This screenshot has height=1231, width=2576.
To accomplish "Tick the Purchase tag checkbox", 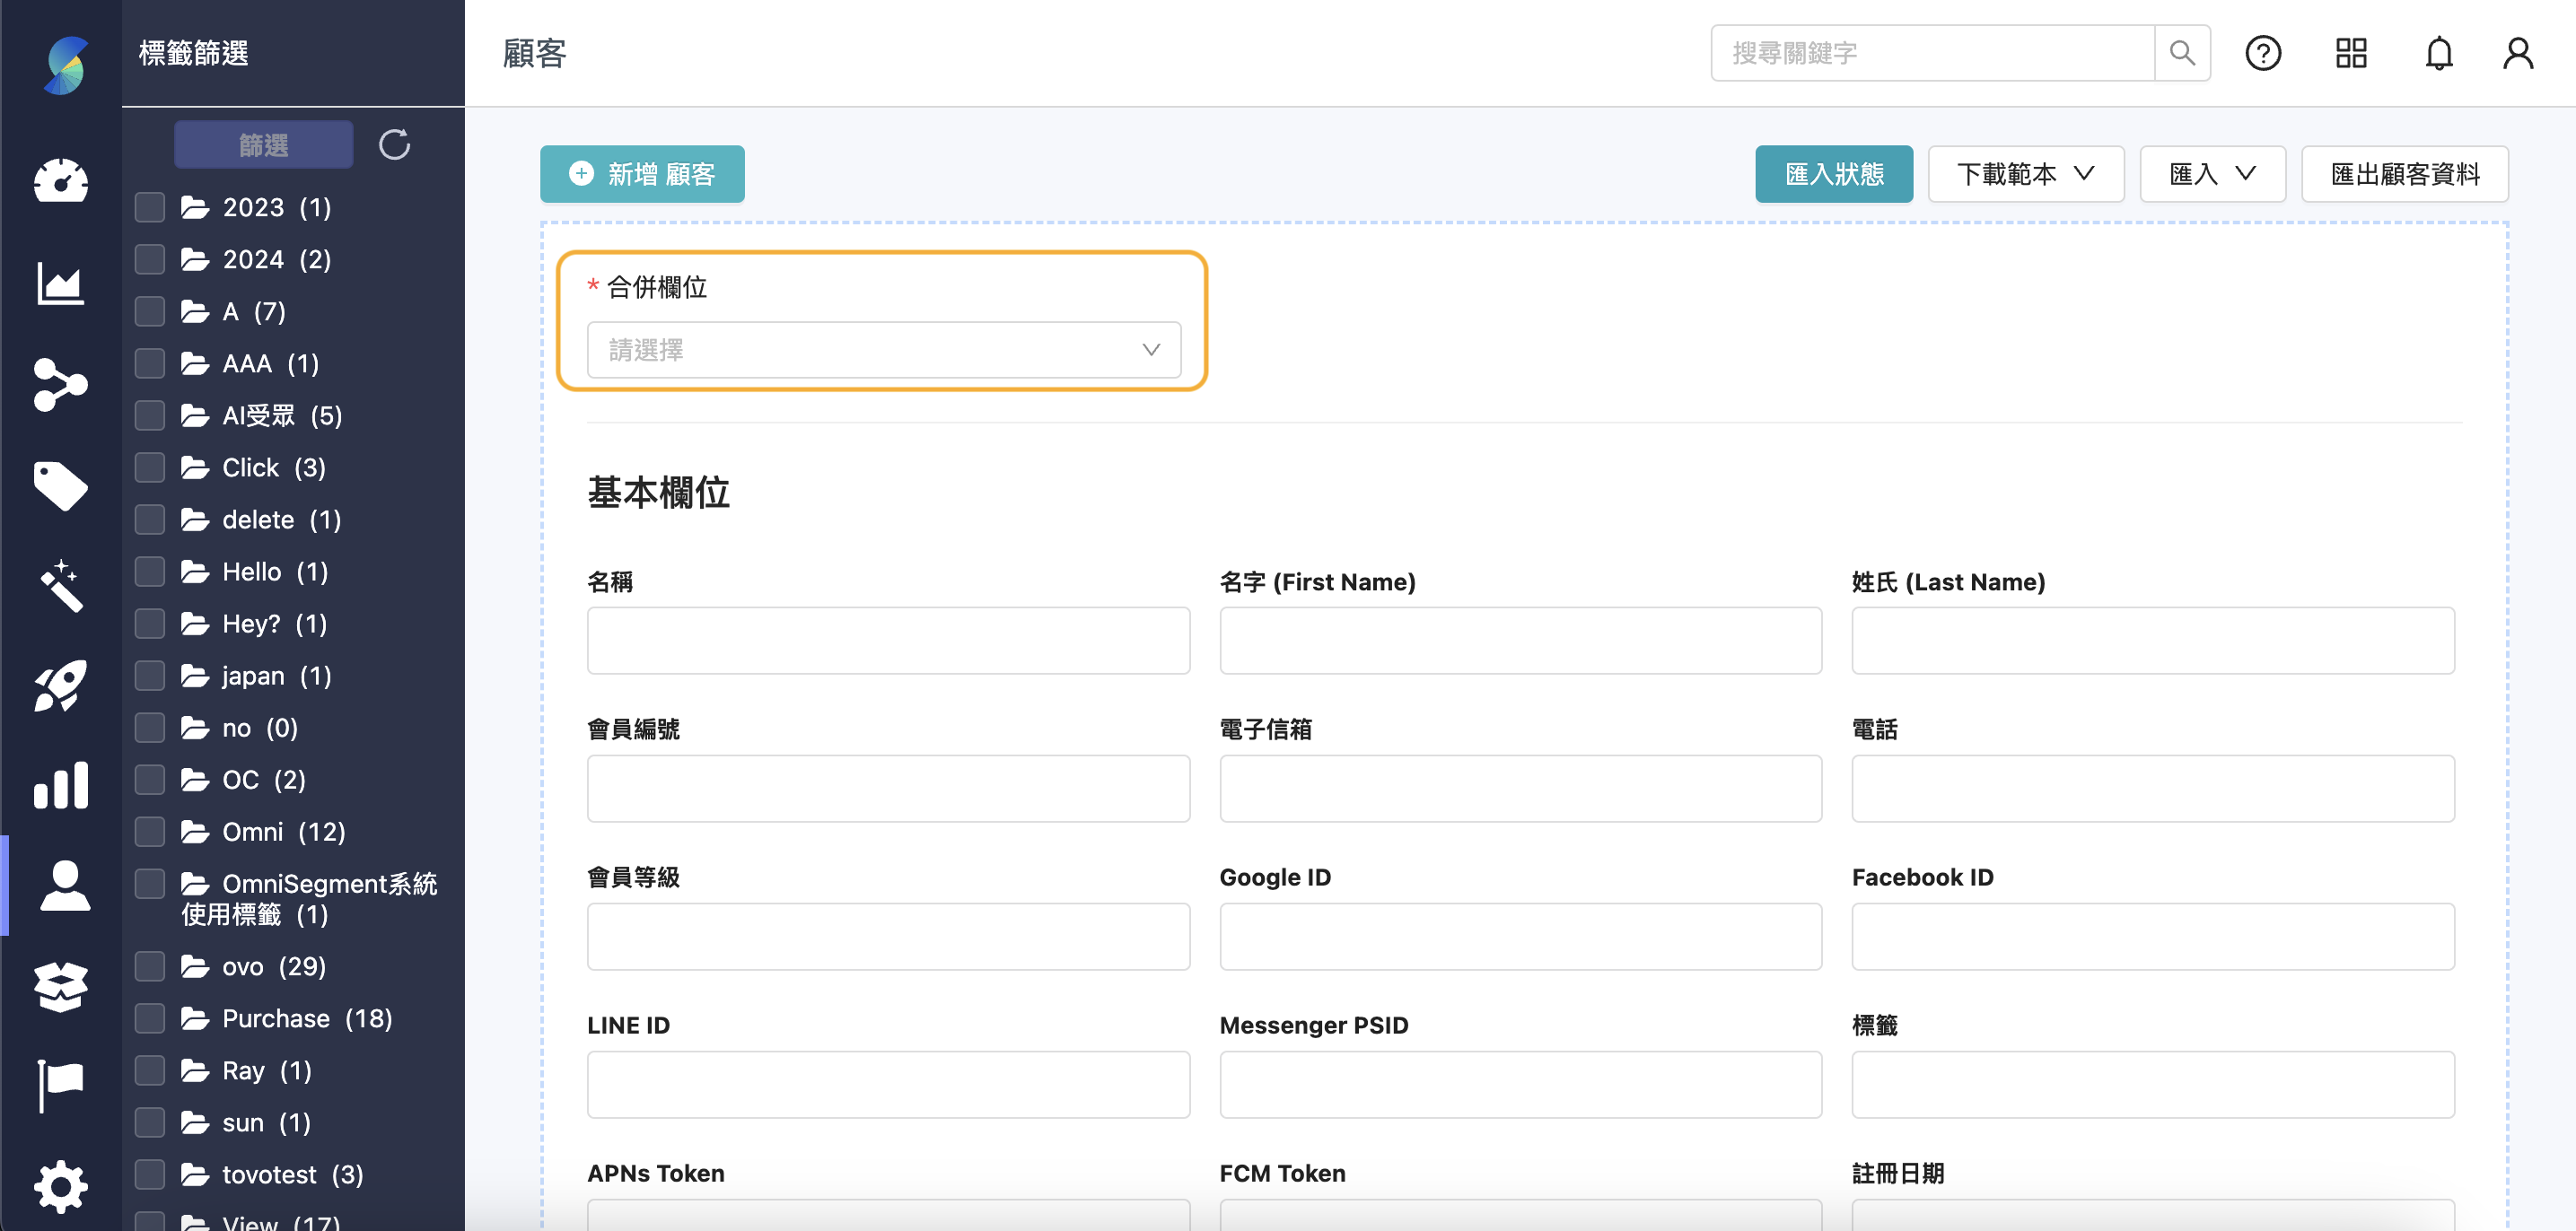I will point(150,1018).
